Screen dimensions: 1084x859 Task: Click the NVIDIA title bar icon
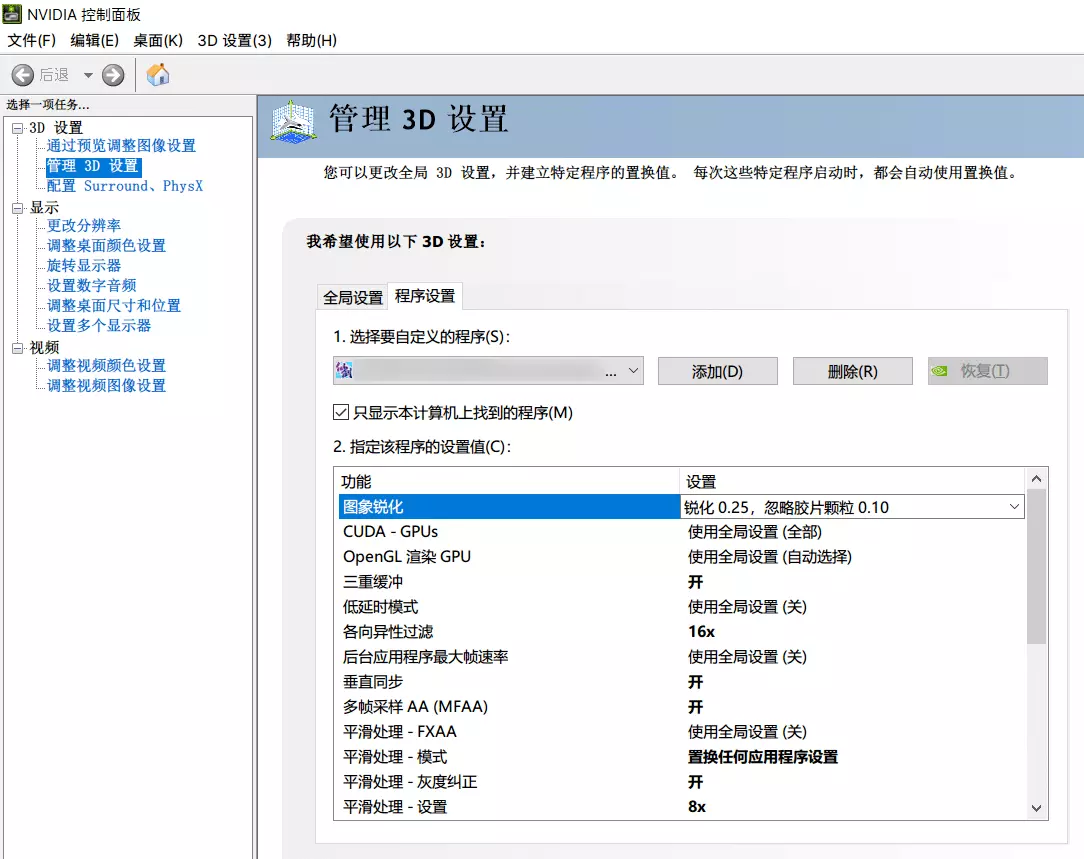pyautogui.click(x=12, y=14)
